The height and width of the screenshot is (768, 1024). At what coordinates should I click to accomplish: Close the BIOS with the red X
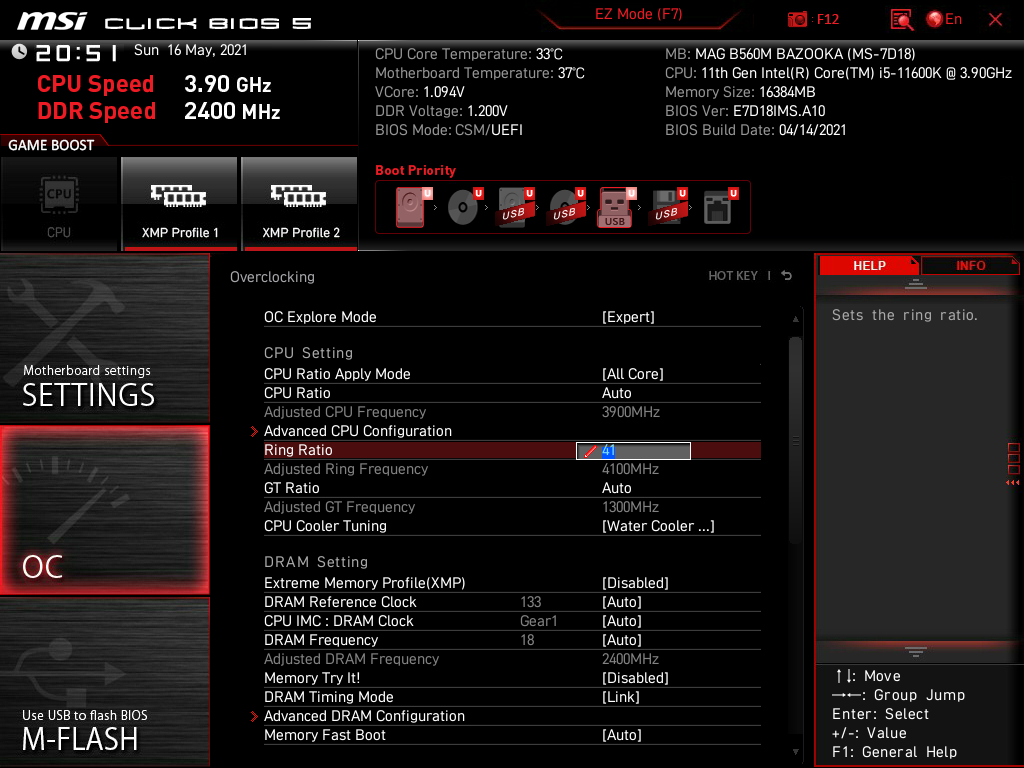click(x=995, y=20)
